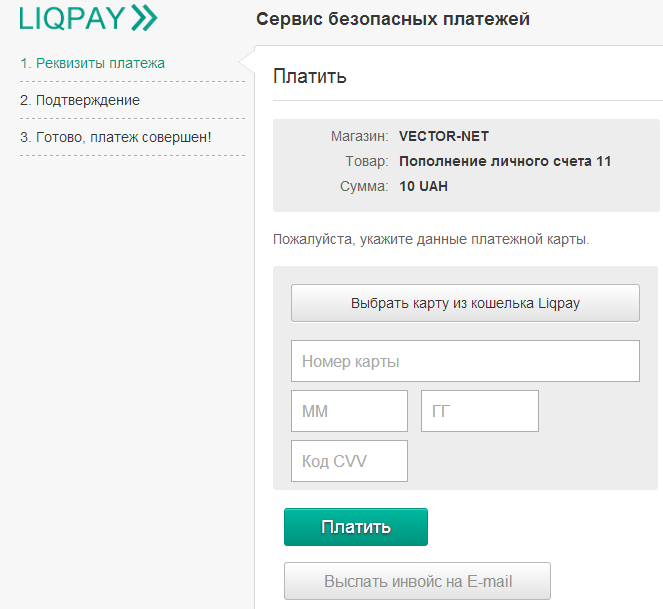The image size is (663, 609).
Task: Click the 10 UAH amount
Action: (424, 186)
